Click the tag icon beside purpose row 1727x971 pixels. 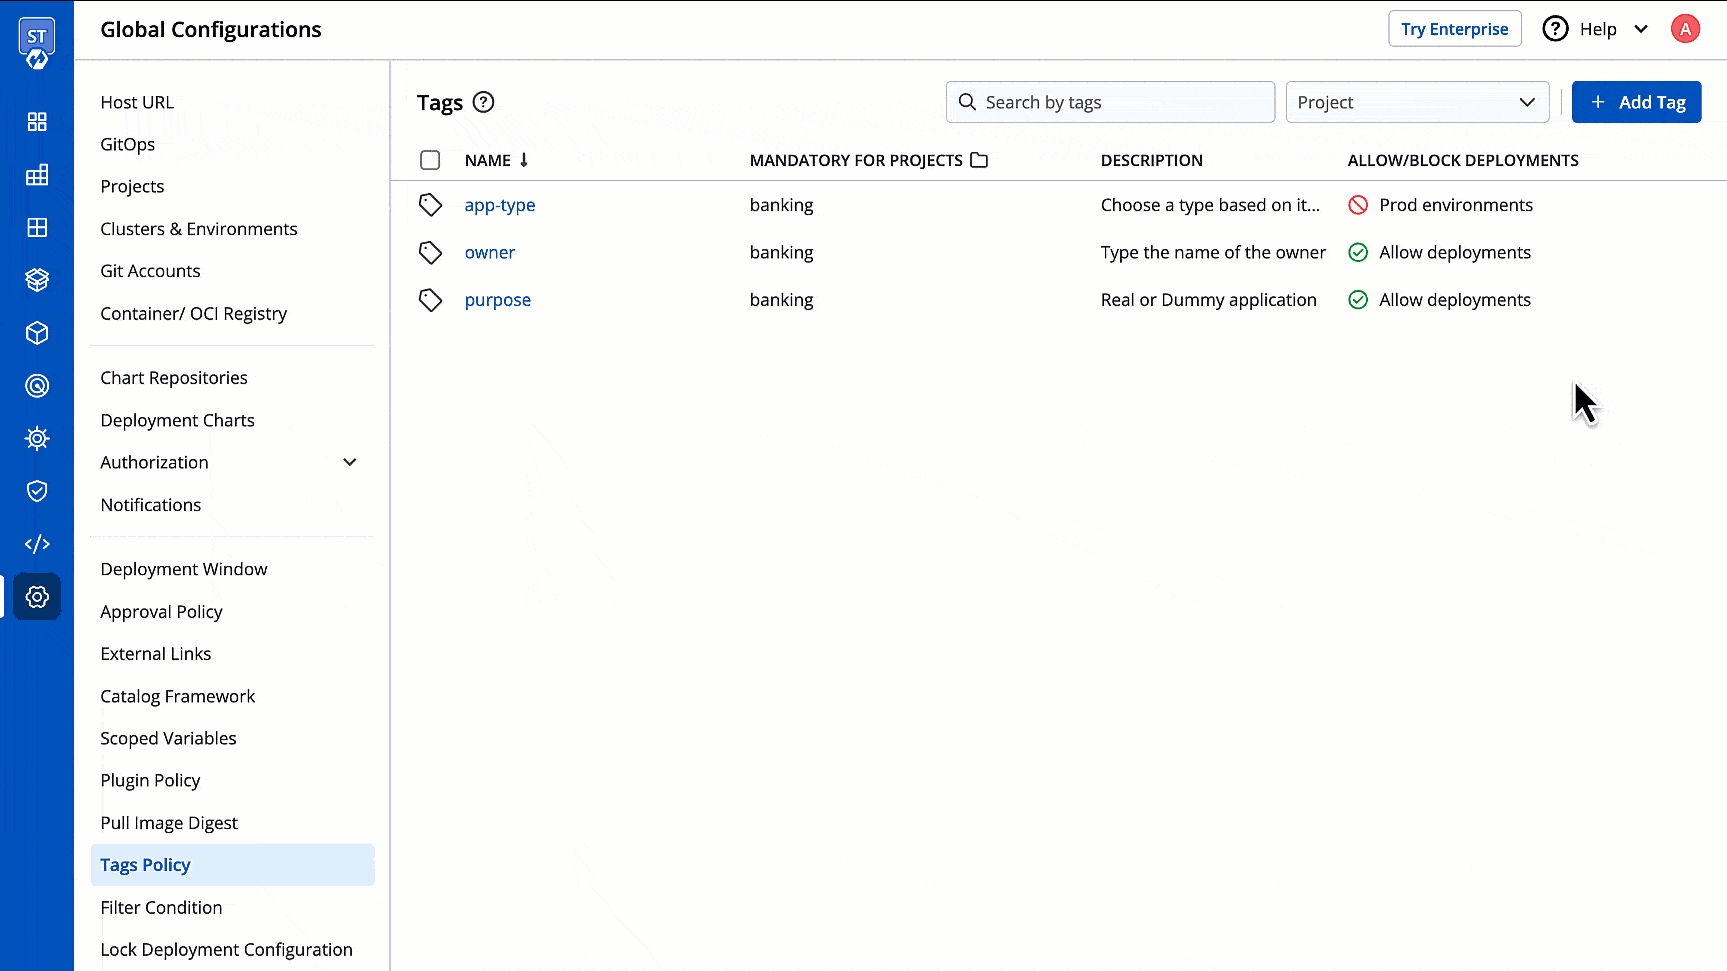(430, 300)
